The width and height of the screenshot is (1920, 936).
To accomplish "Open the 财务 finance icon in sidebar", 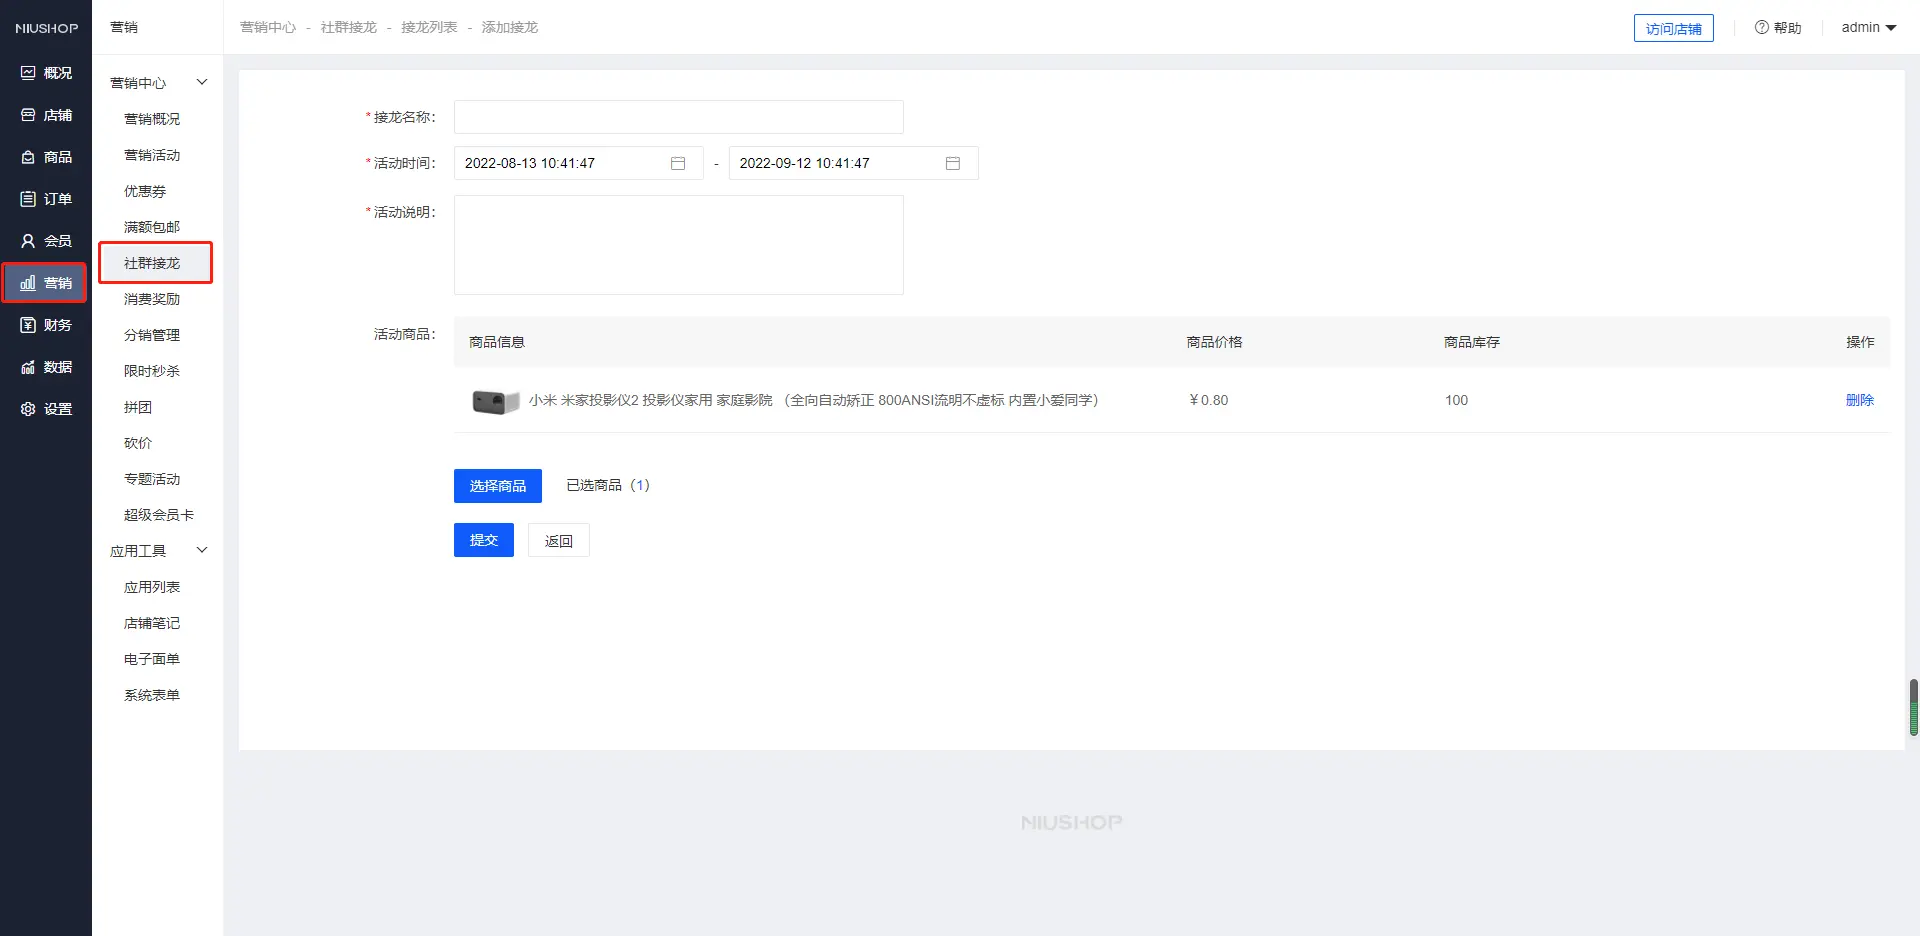I will pyautogui.click(x=28, y=325).
